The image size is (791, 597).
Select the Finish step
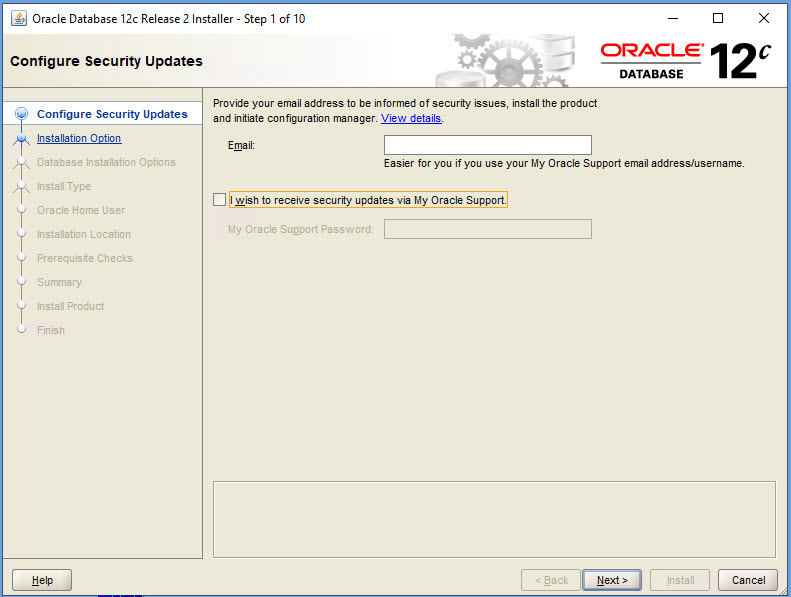coord(50,330)
